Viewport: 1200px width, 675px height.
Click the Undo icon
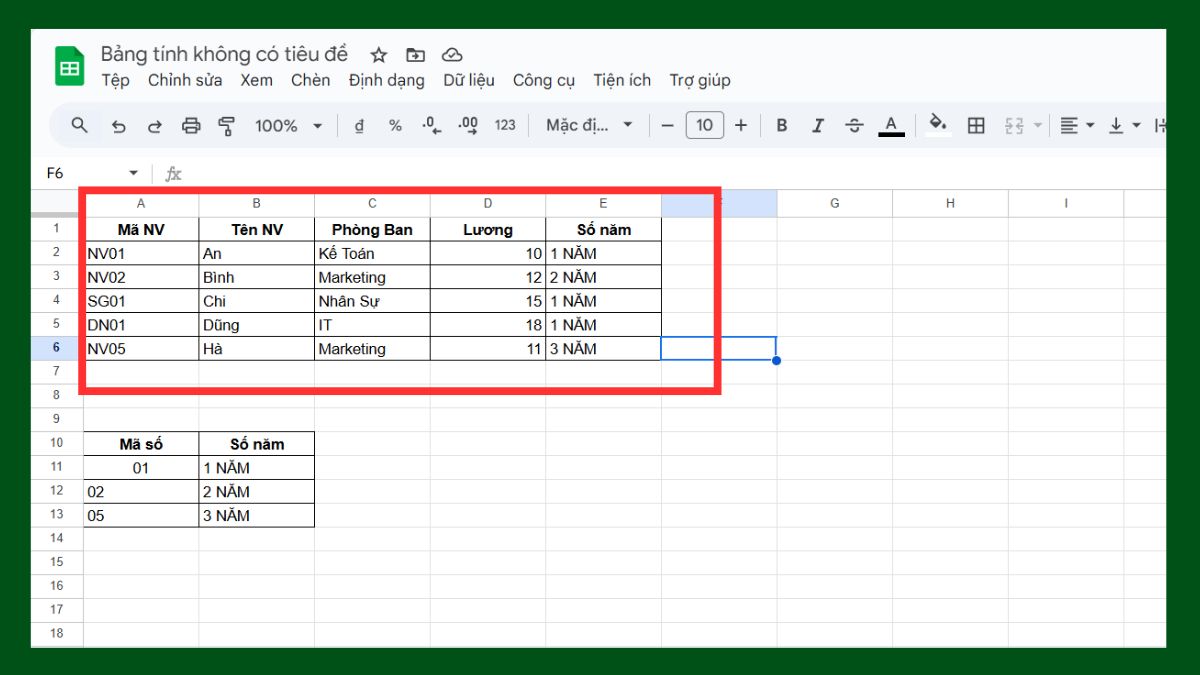pyautogui.click(x=120, y=125)
